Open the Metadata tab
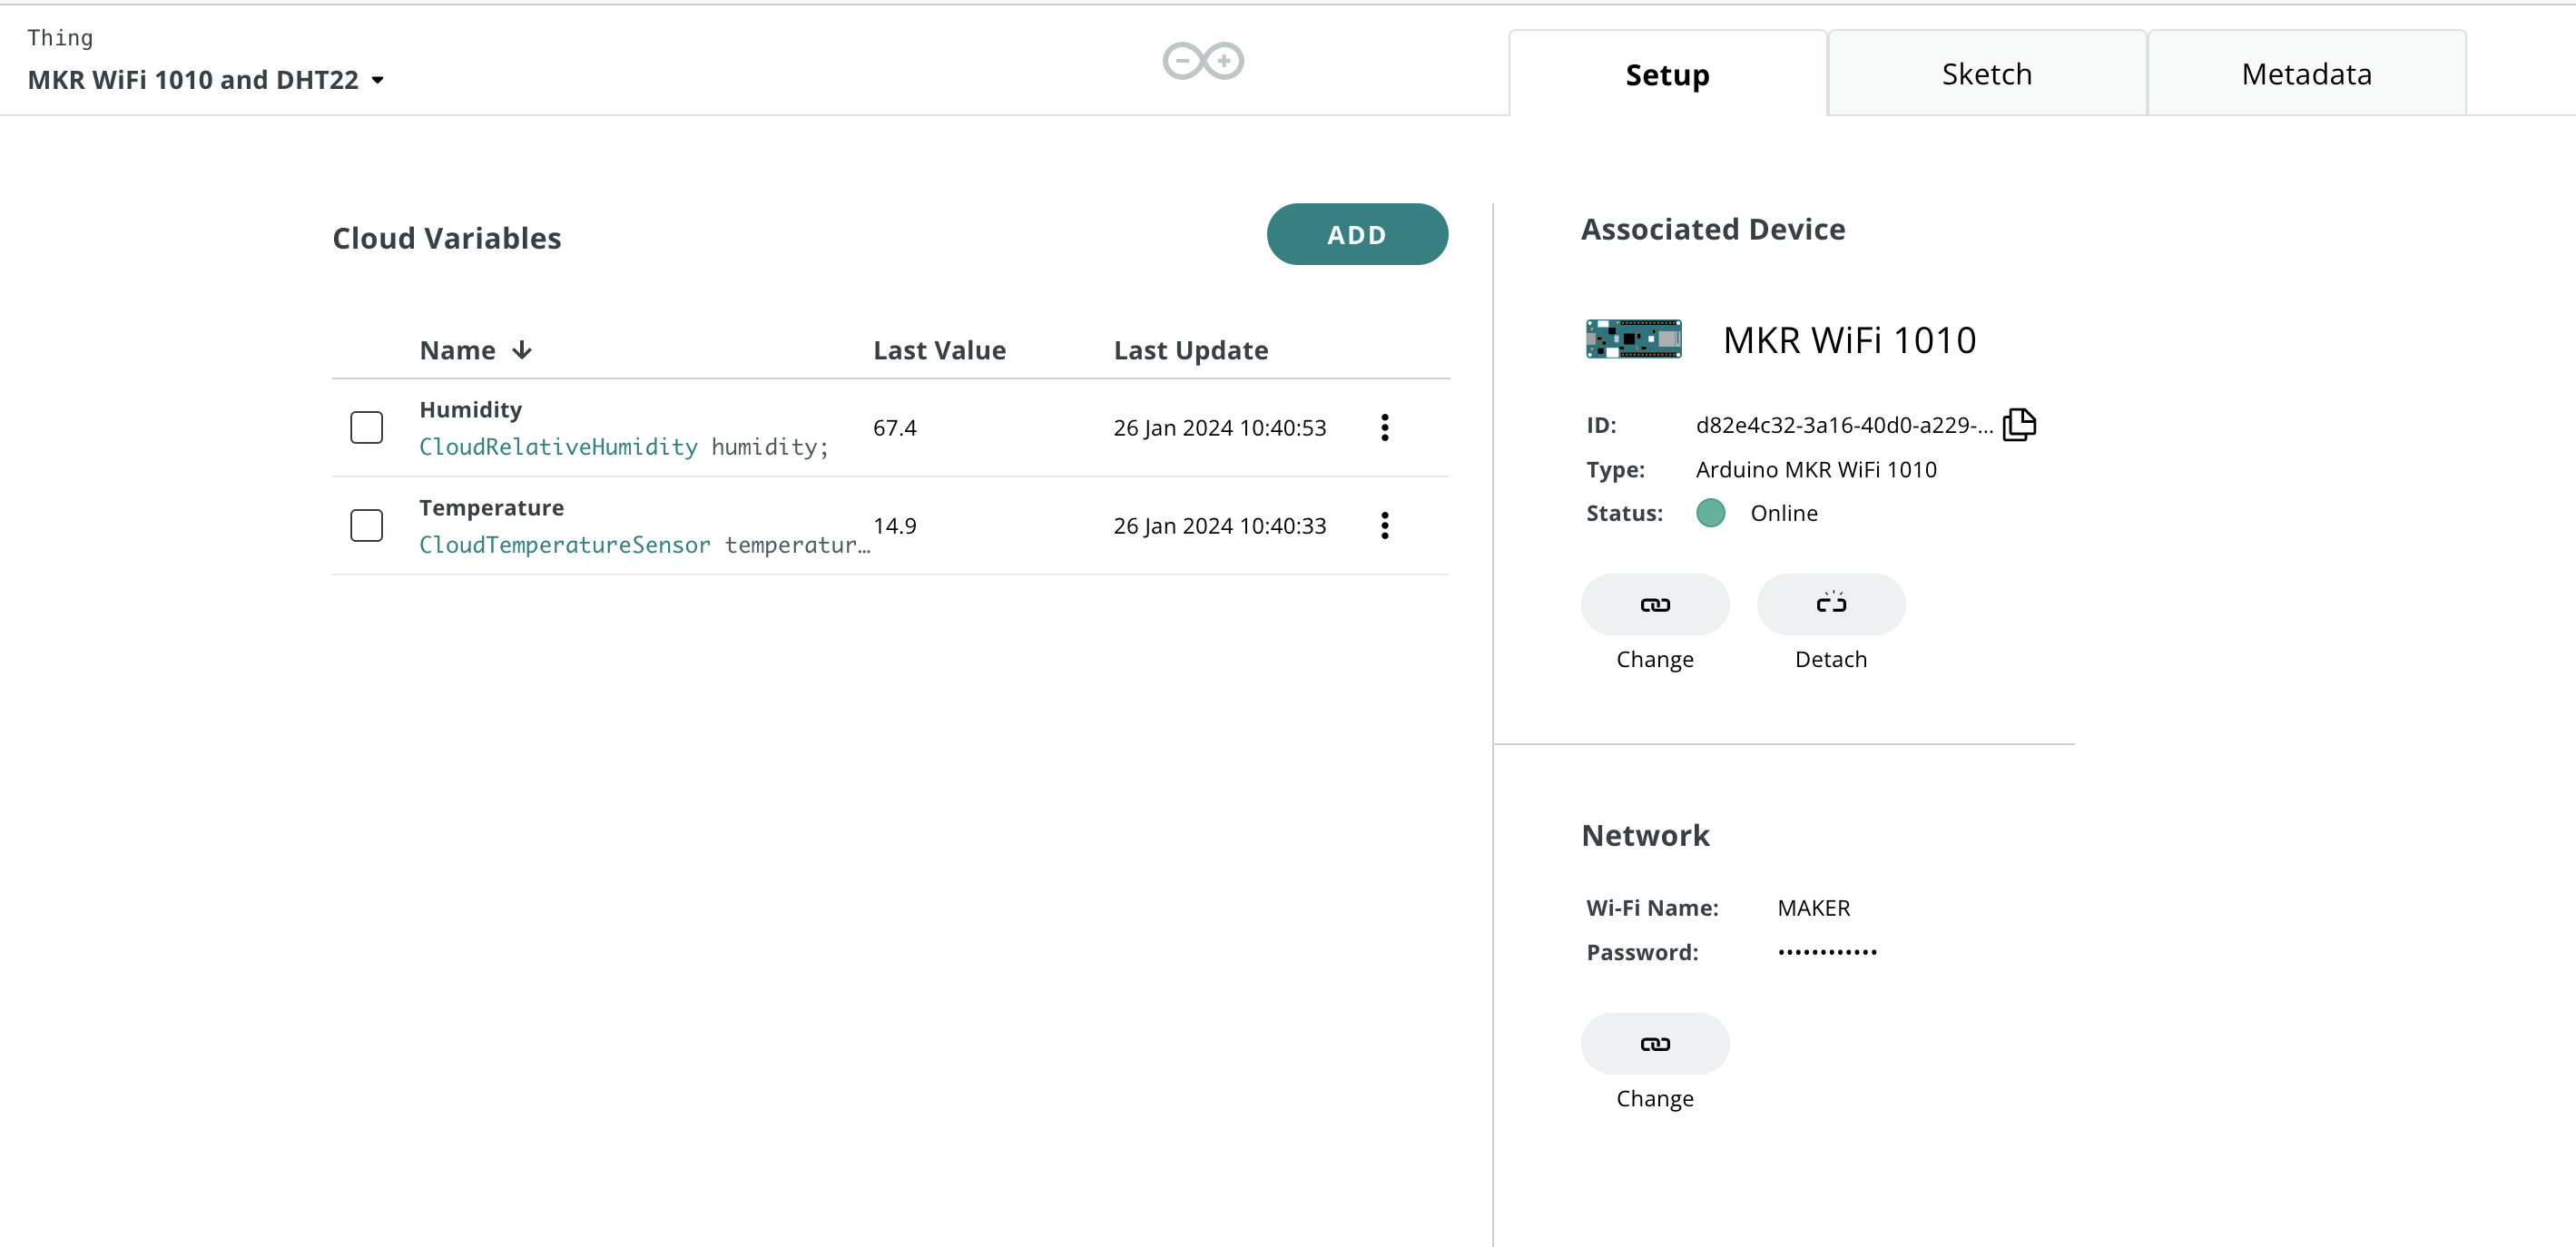The image size is (2576, 1247). 2305,74
